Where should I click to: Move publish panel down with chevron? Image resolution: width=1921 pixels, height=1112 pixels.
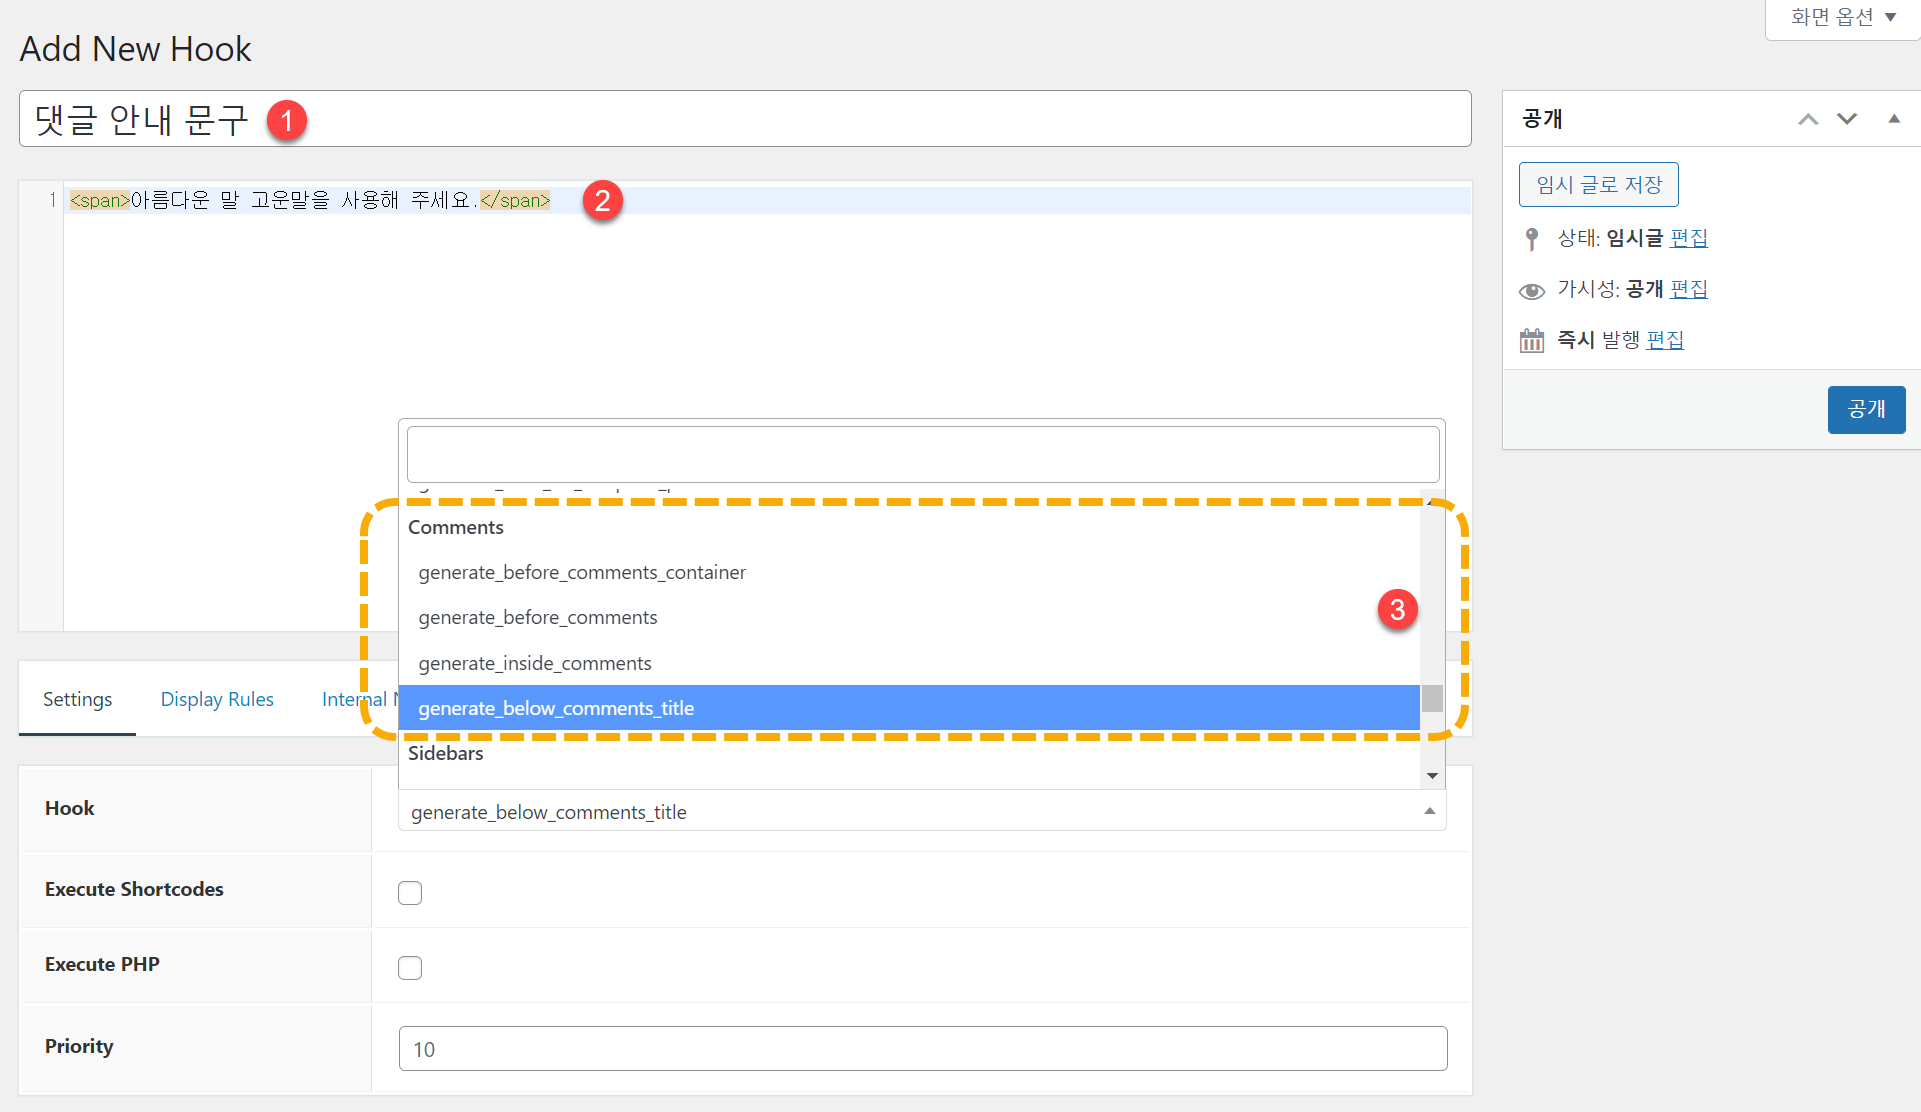pyautogui.click(x=1846, y=119)
